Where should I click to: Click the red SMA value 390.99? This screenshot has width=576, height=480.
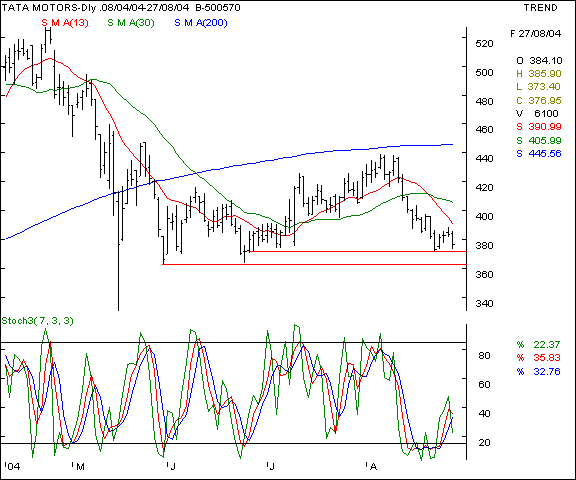click(x=545, y=127)
